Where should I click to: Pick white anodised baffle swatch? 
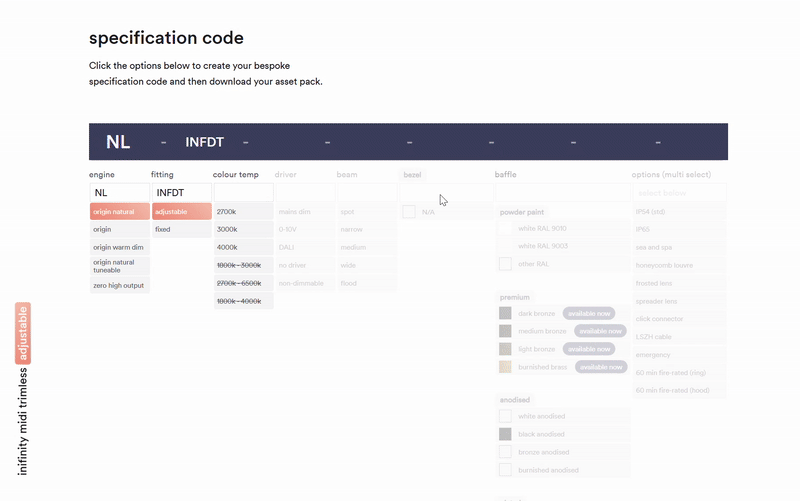[505, 416]
